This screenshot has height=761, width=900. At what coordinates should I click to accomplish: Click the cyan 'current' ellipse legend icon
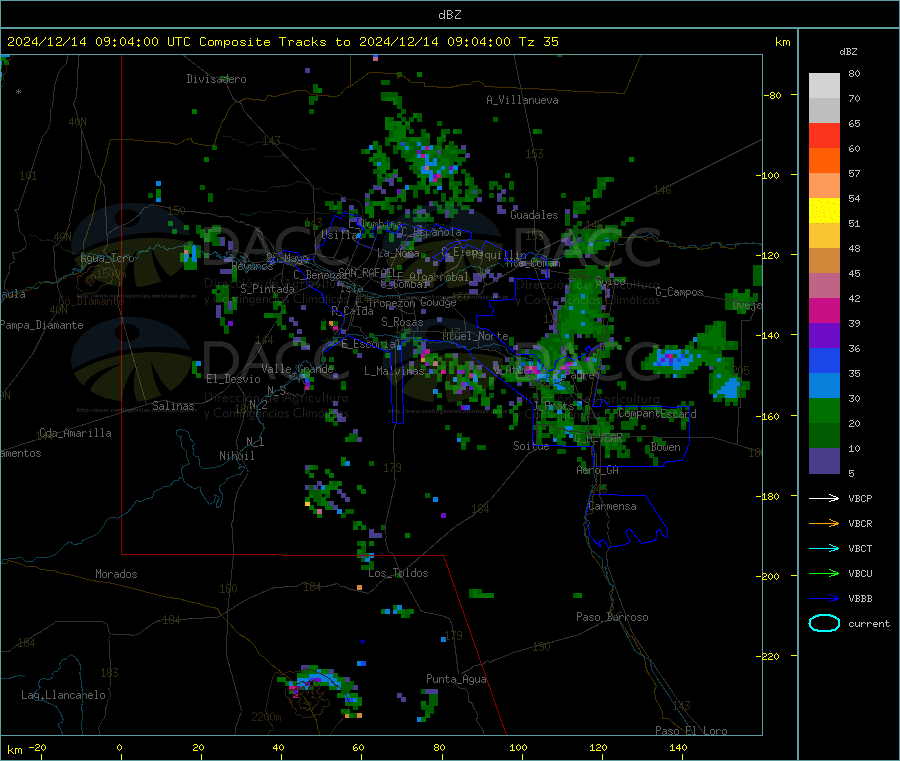click(824, 623)
